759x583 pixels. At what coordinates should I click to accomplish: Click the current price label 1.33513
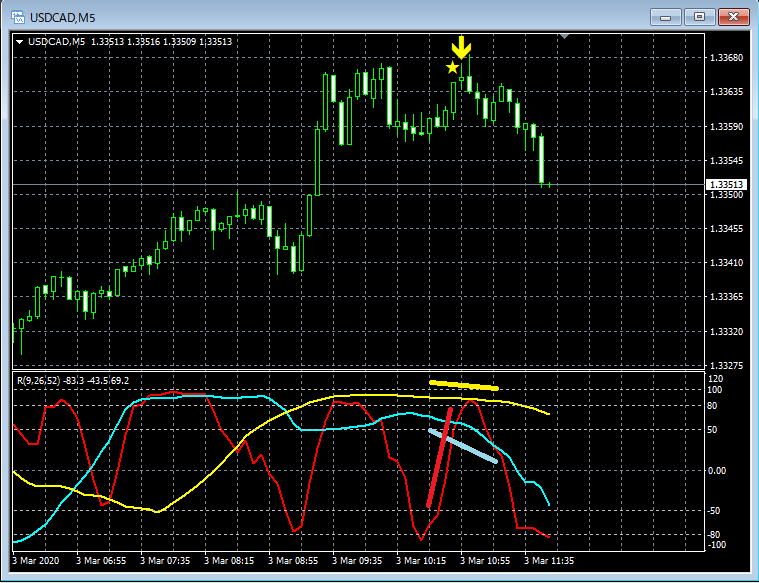tap(726, 184)
